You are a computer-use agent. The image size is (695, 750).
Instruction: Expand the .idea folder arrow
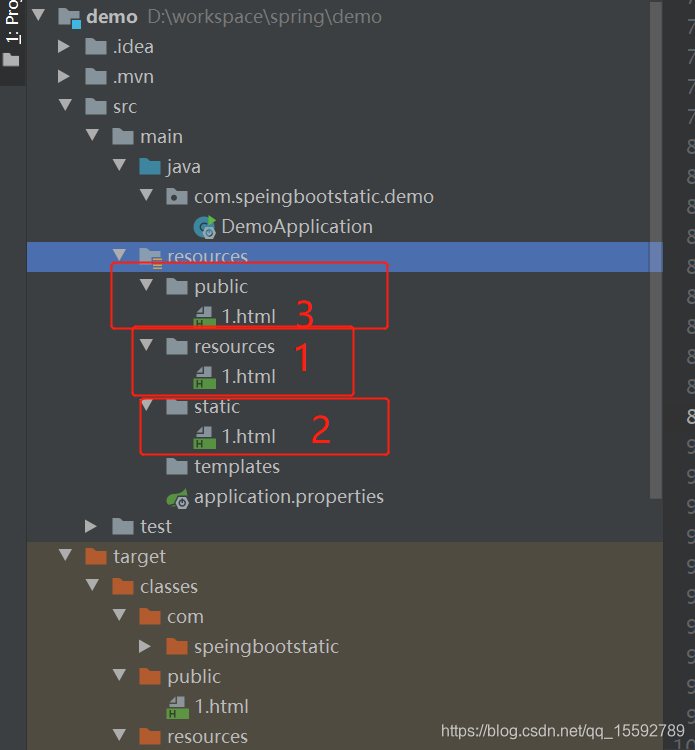[x=64, y=46]
